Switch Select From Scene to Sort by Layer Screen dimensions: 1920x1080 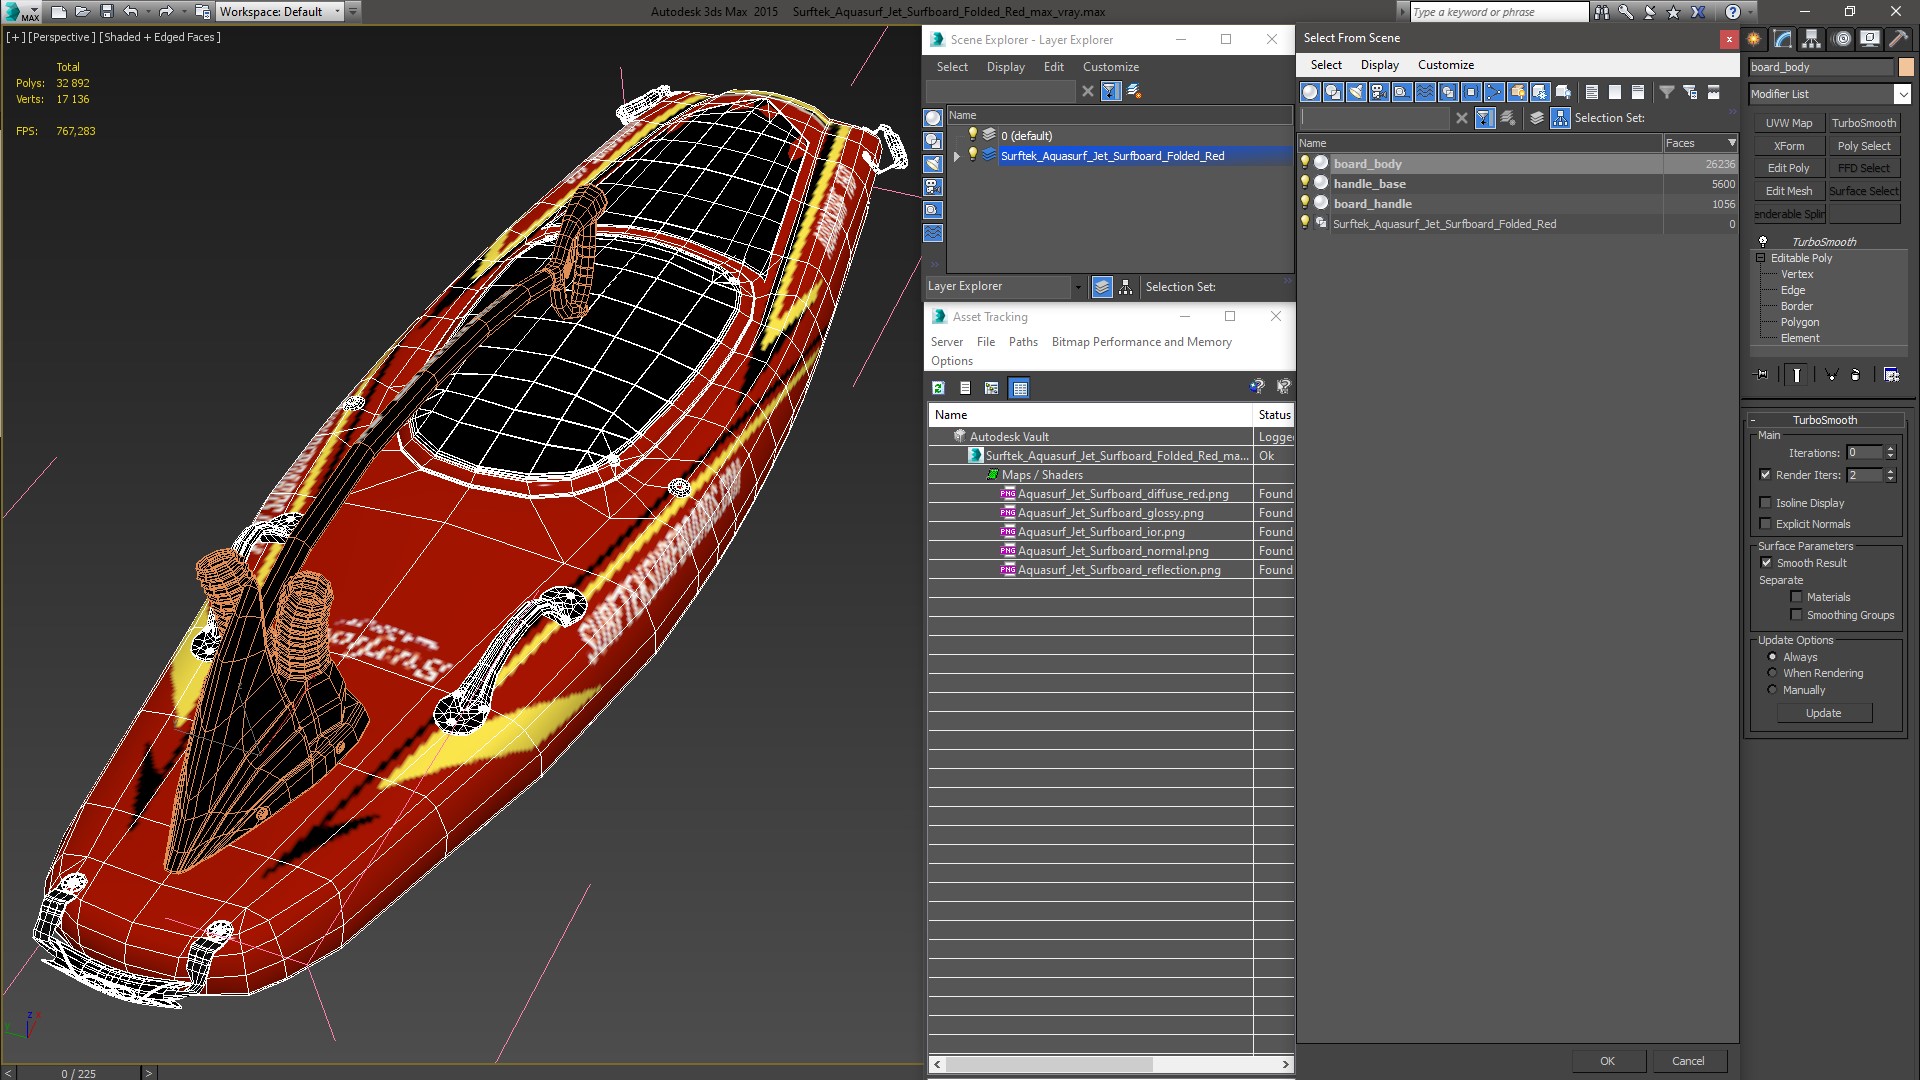1537,118
